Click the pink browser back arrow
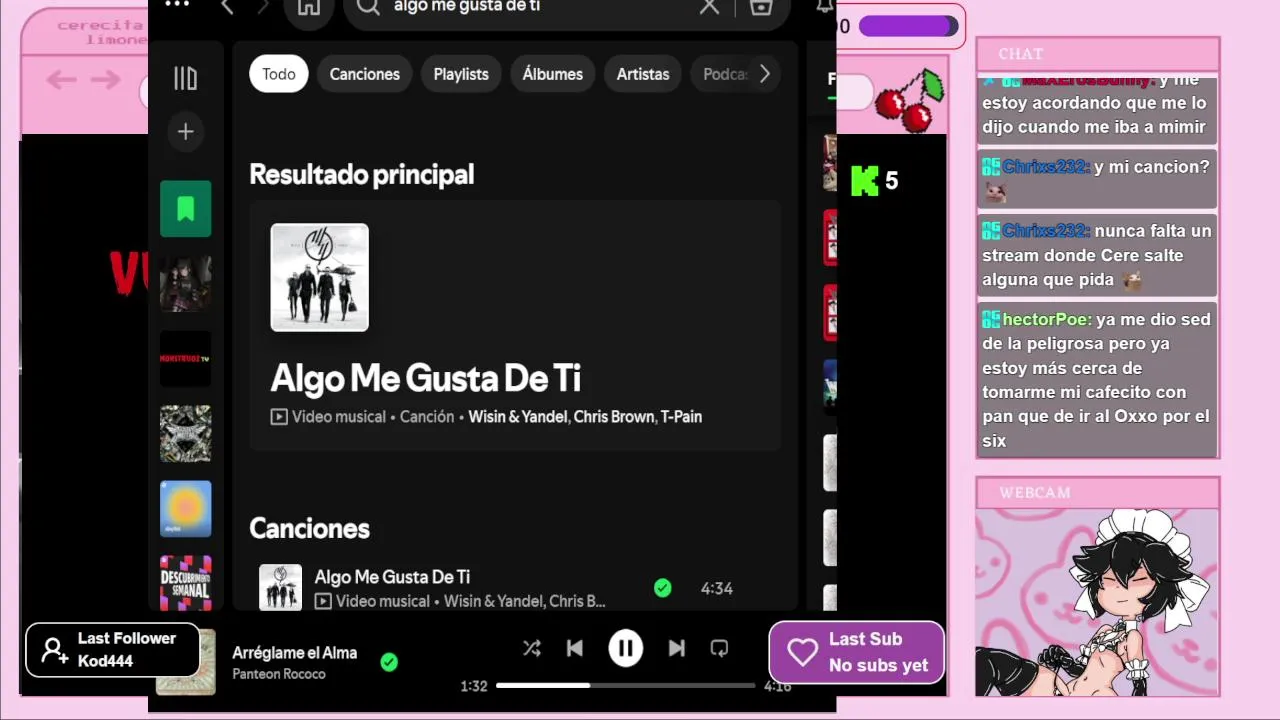1280x720 pixels. tap(61, 80)
